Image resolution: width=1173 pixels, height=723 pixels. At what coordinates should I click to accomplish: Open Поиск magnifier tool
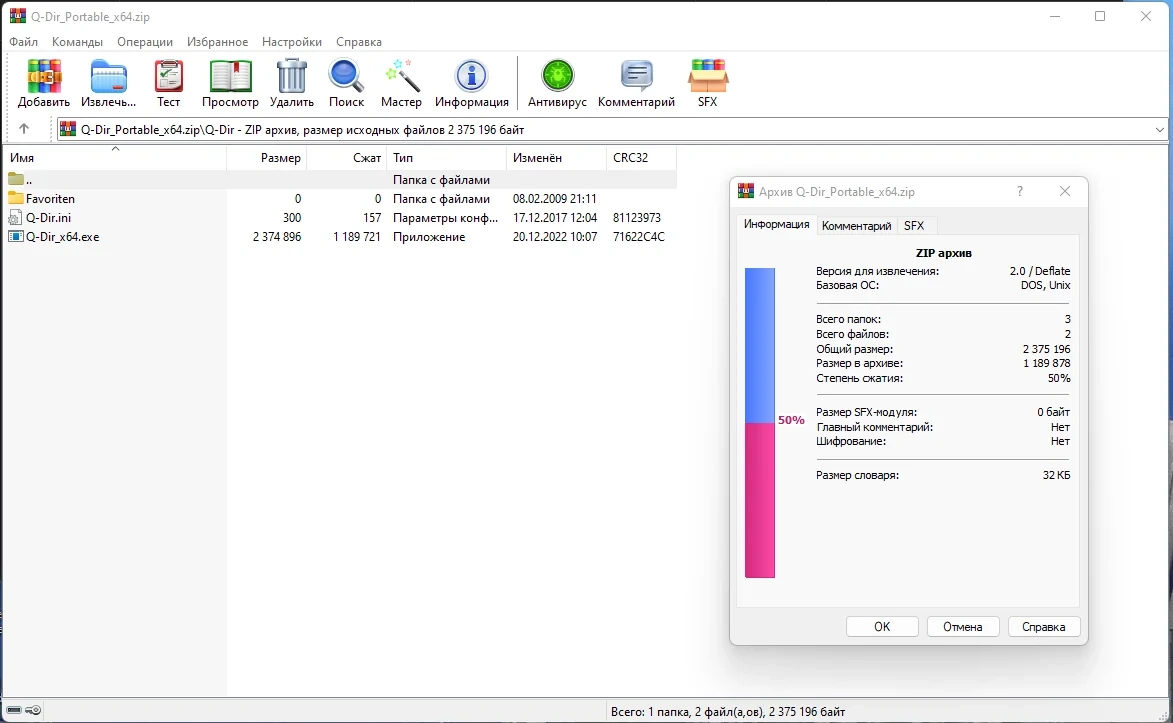[x=346, y=76]
